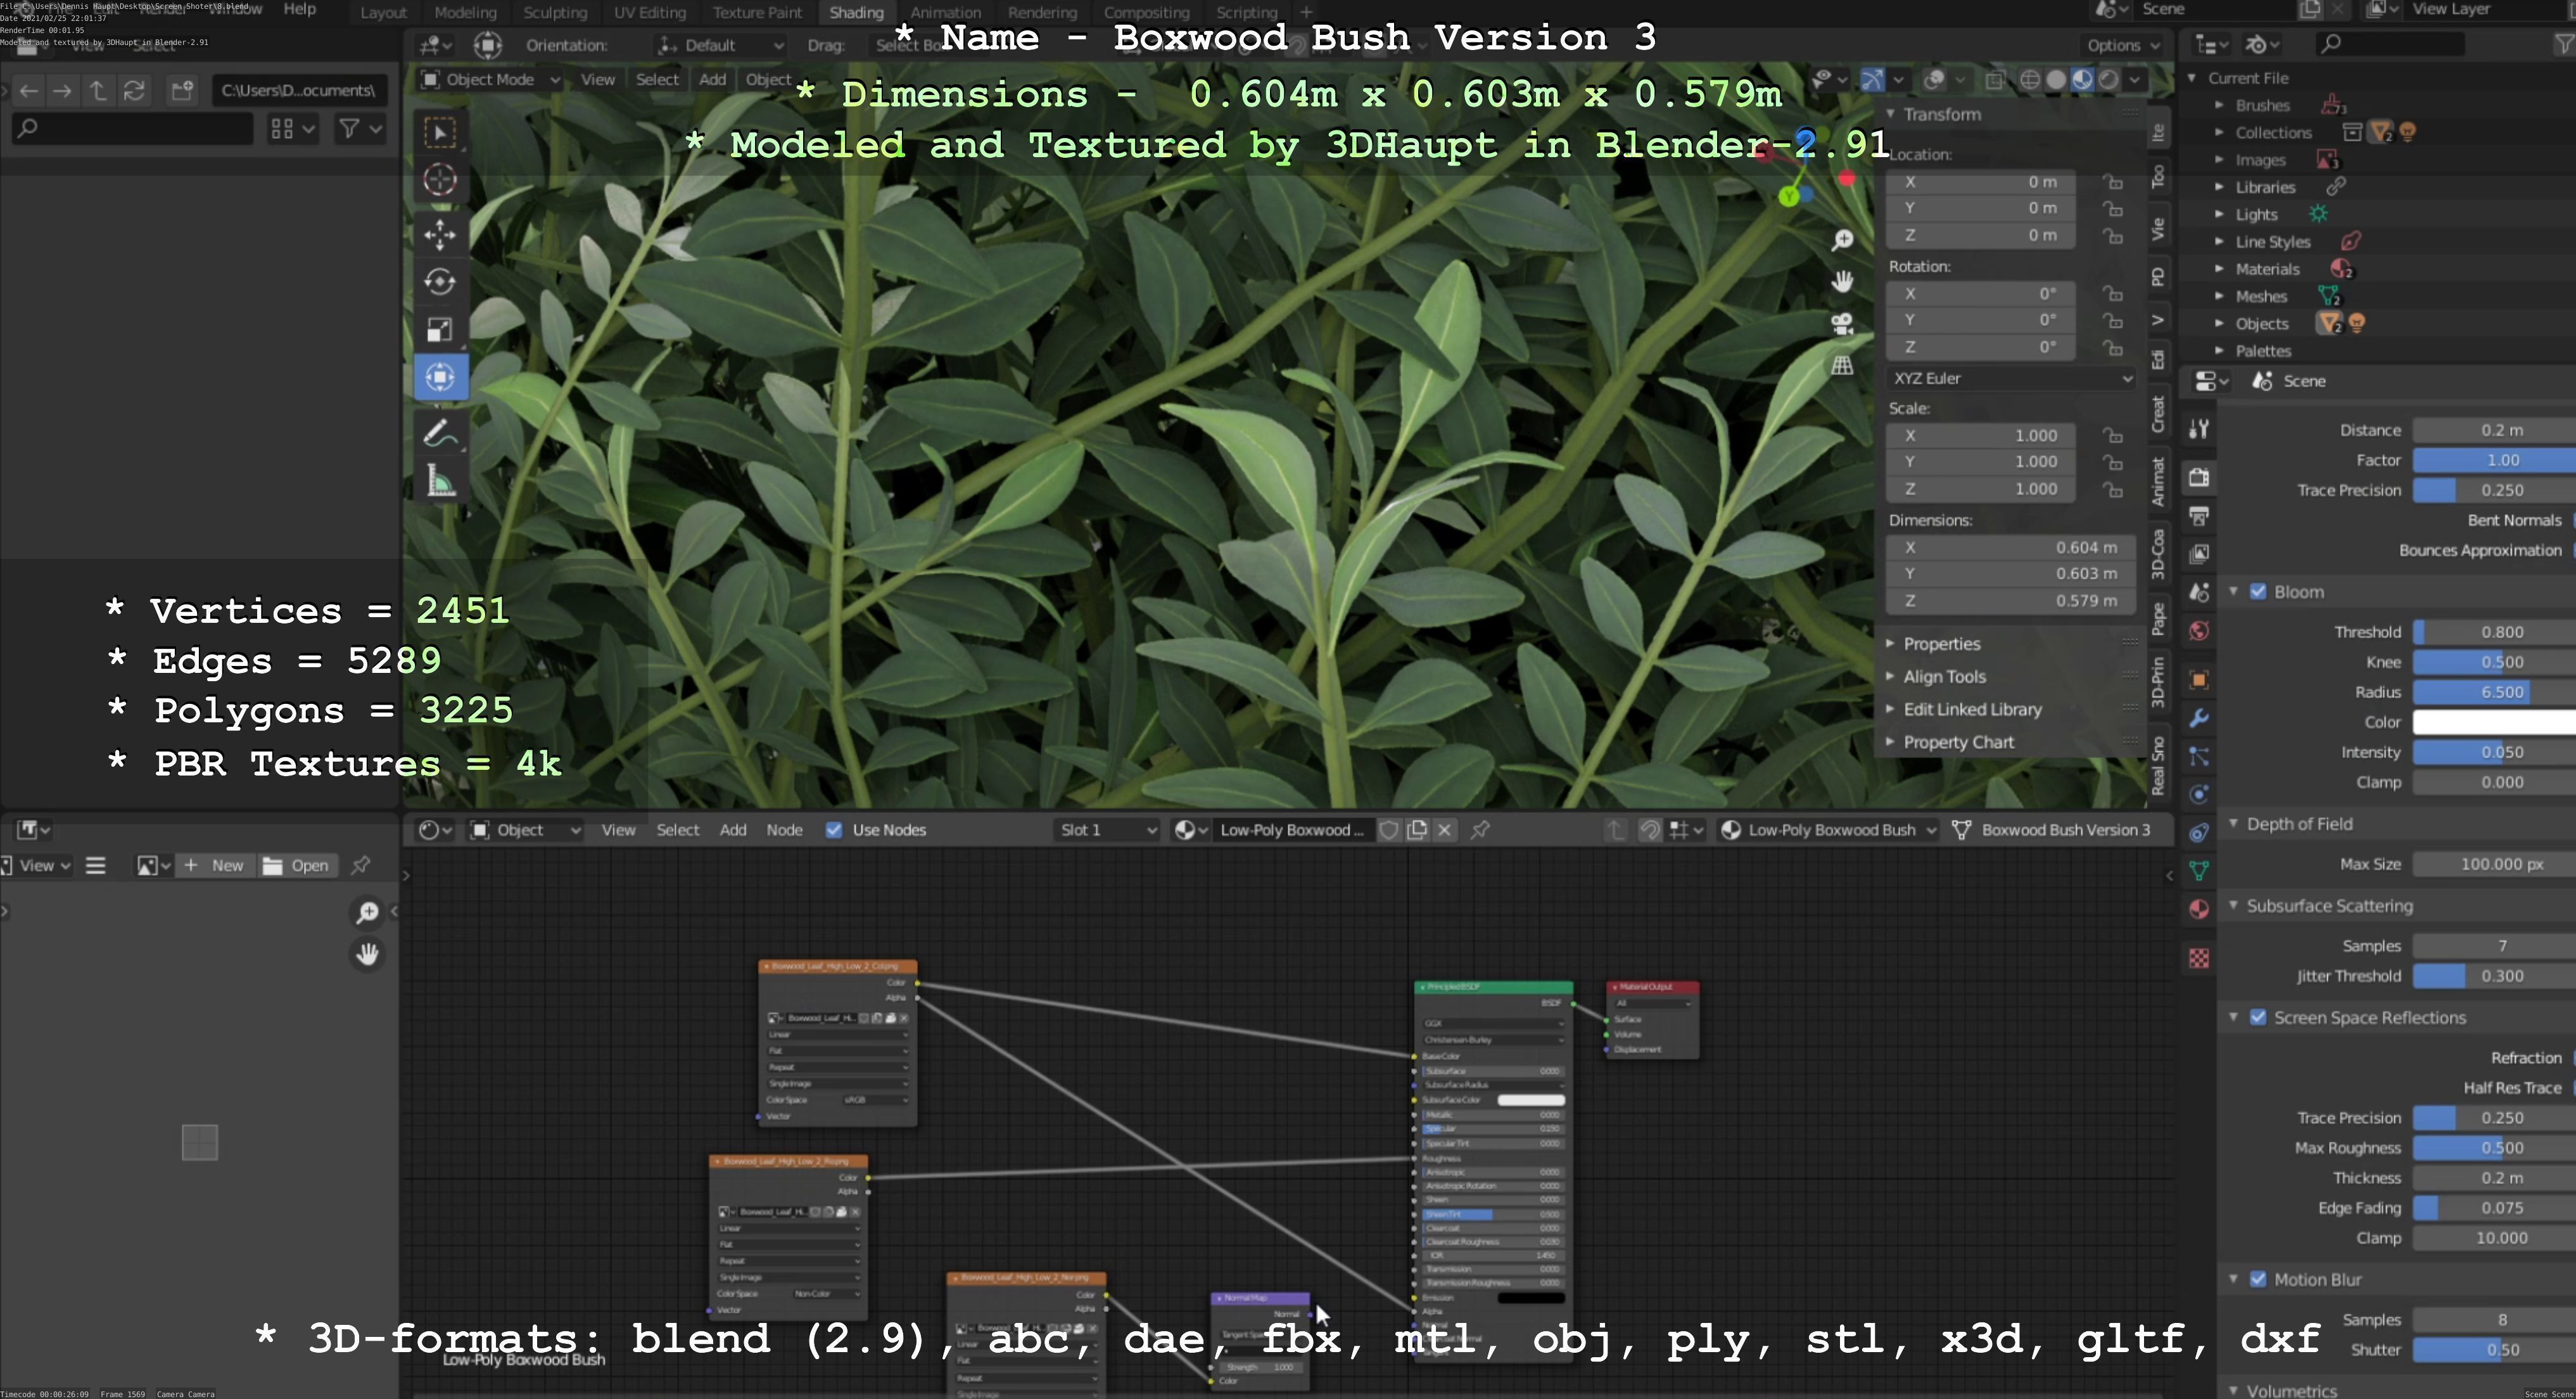The image size is (2576, 1399).
Task: Open the Modifier wrench properties tab
Action: click(2199, 718)
